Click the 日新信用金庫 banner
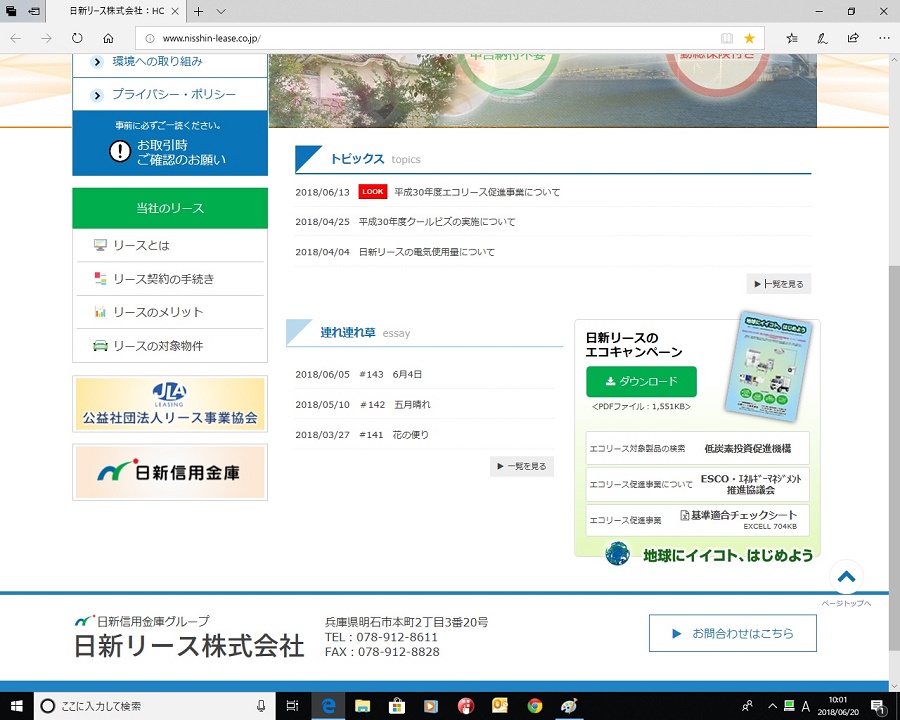The height and width of the screenshot is (720, 900). (x=170, y=472)
